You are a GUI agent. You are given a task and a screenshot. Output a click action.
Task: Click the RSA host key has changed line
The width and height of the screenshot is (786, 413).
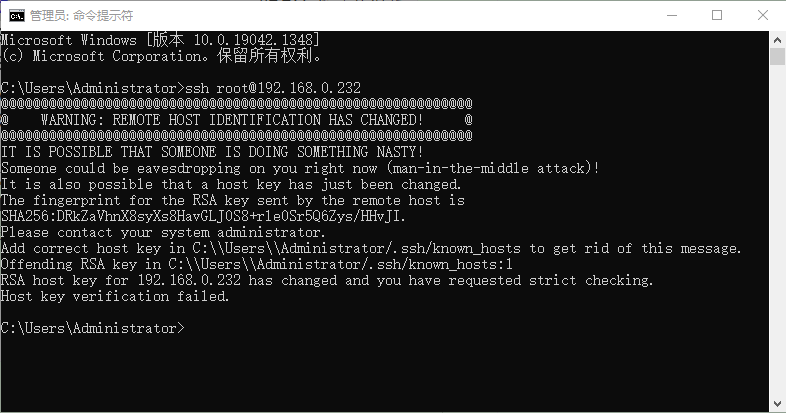click(x=326, y=280)
